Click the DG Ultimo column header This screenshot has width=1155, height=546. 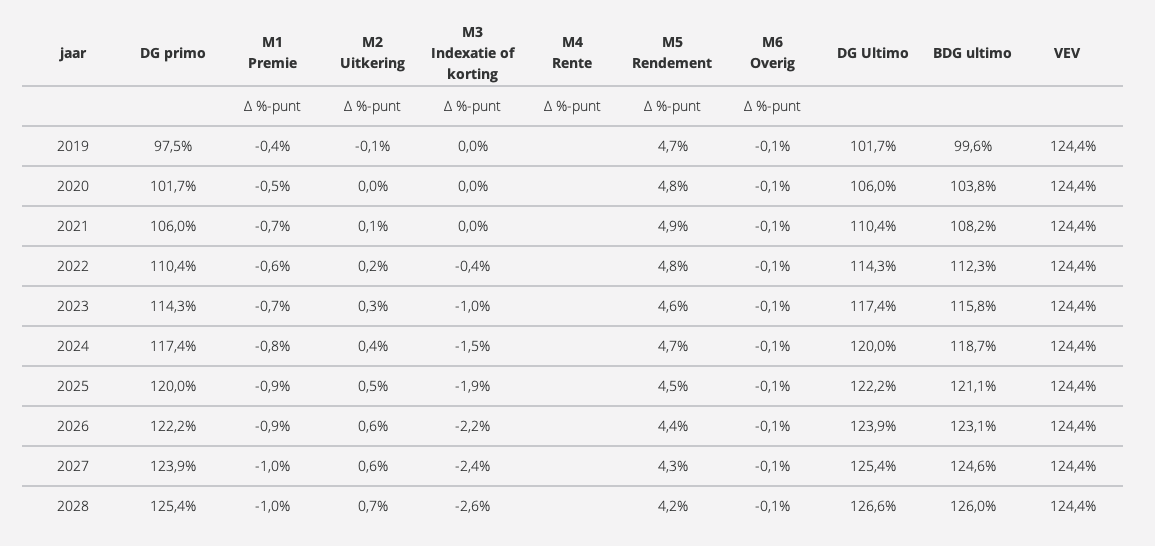[x=872, y=53]
